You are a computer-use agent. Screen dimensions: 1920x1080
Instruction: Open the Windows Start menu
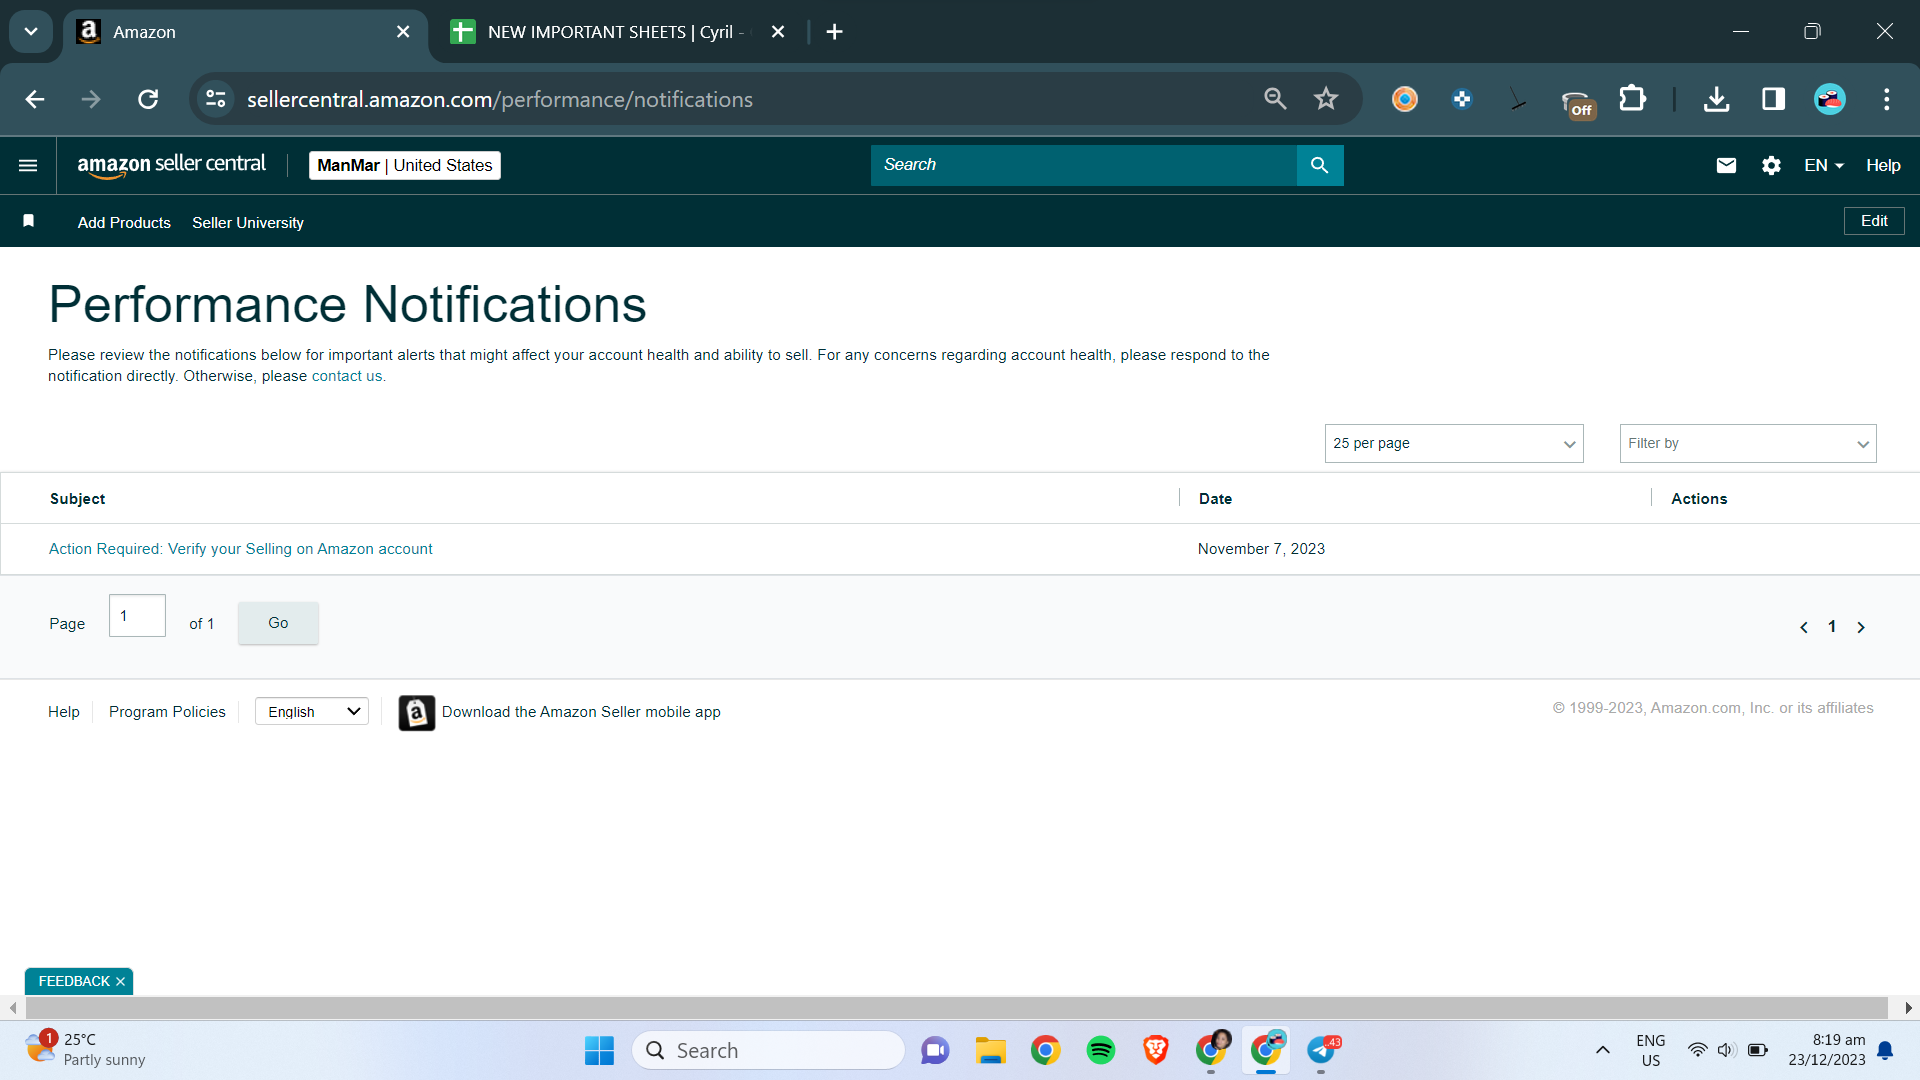pyautogui.click(x=600, y=1050)
